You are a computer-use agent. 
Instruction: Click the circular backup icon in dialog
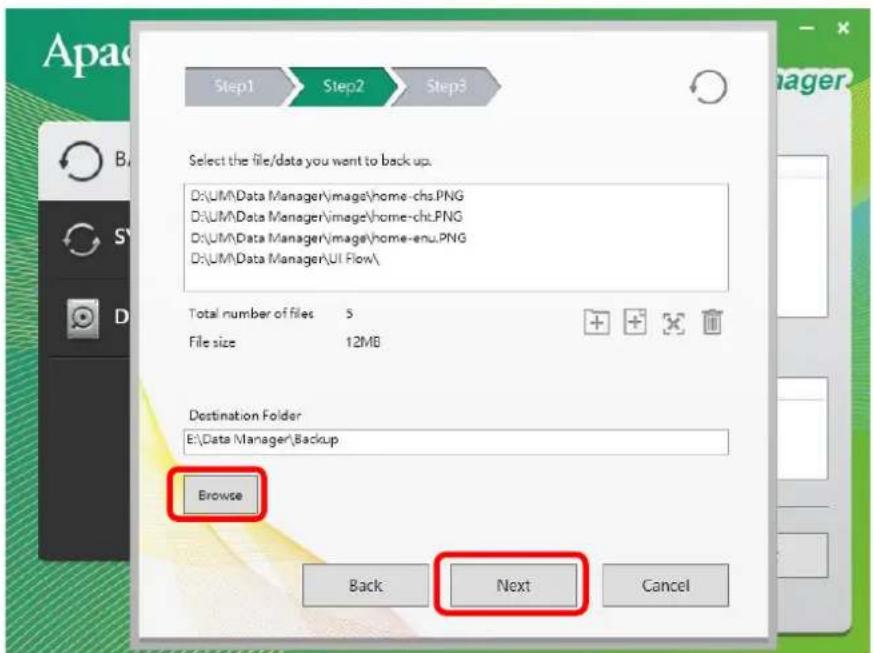point(708,87)
